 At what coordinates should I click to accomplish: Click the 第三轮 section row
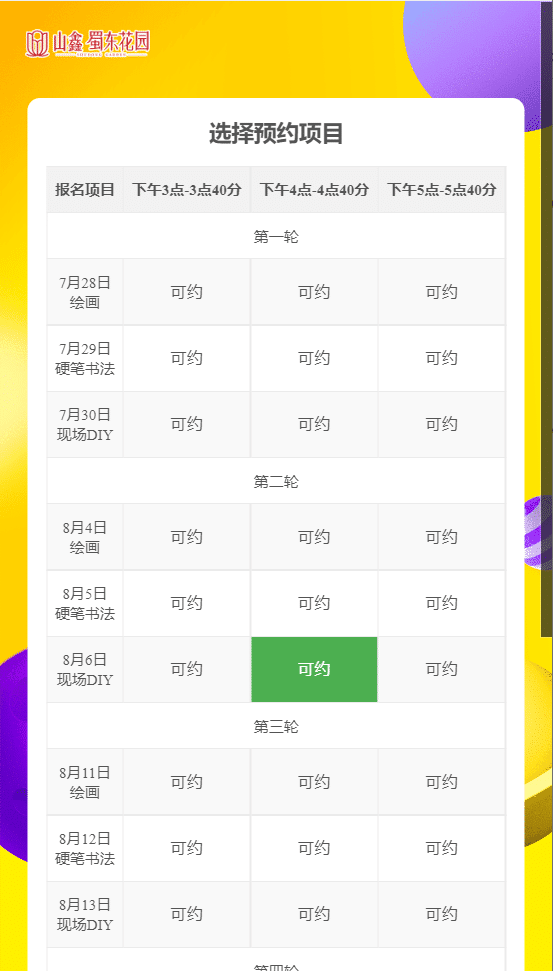coord(276,726)
